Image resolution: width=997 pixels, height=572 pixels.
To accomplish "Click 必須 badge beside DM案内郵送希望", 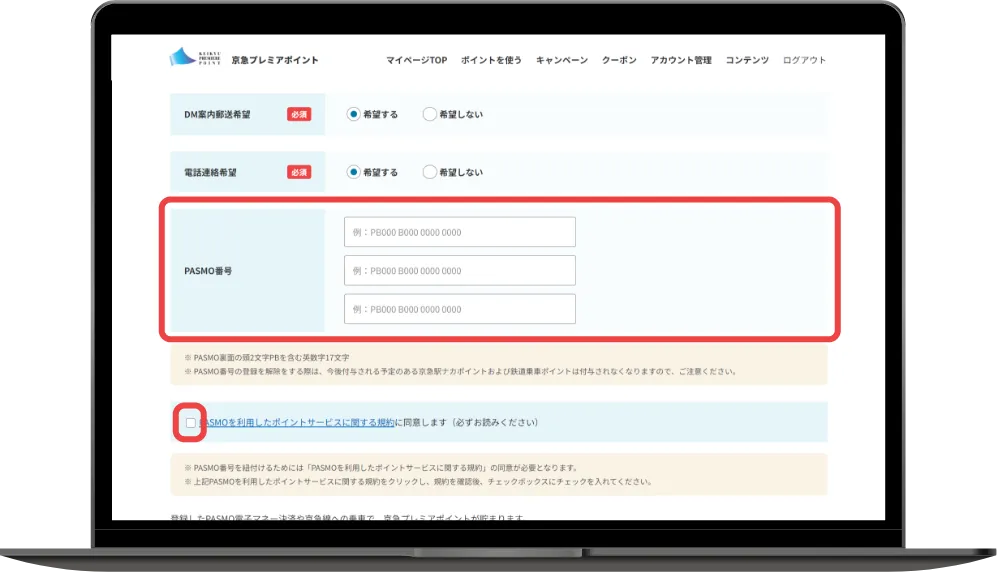I will click(299, 114).
